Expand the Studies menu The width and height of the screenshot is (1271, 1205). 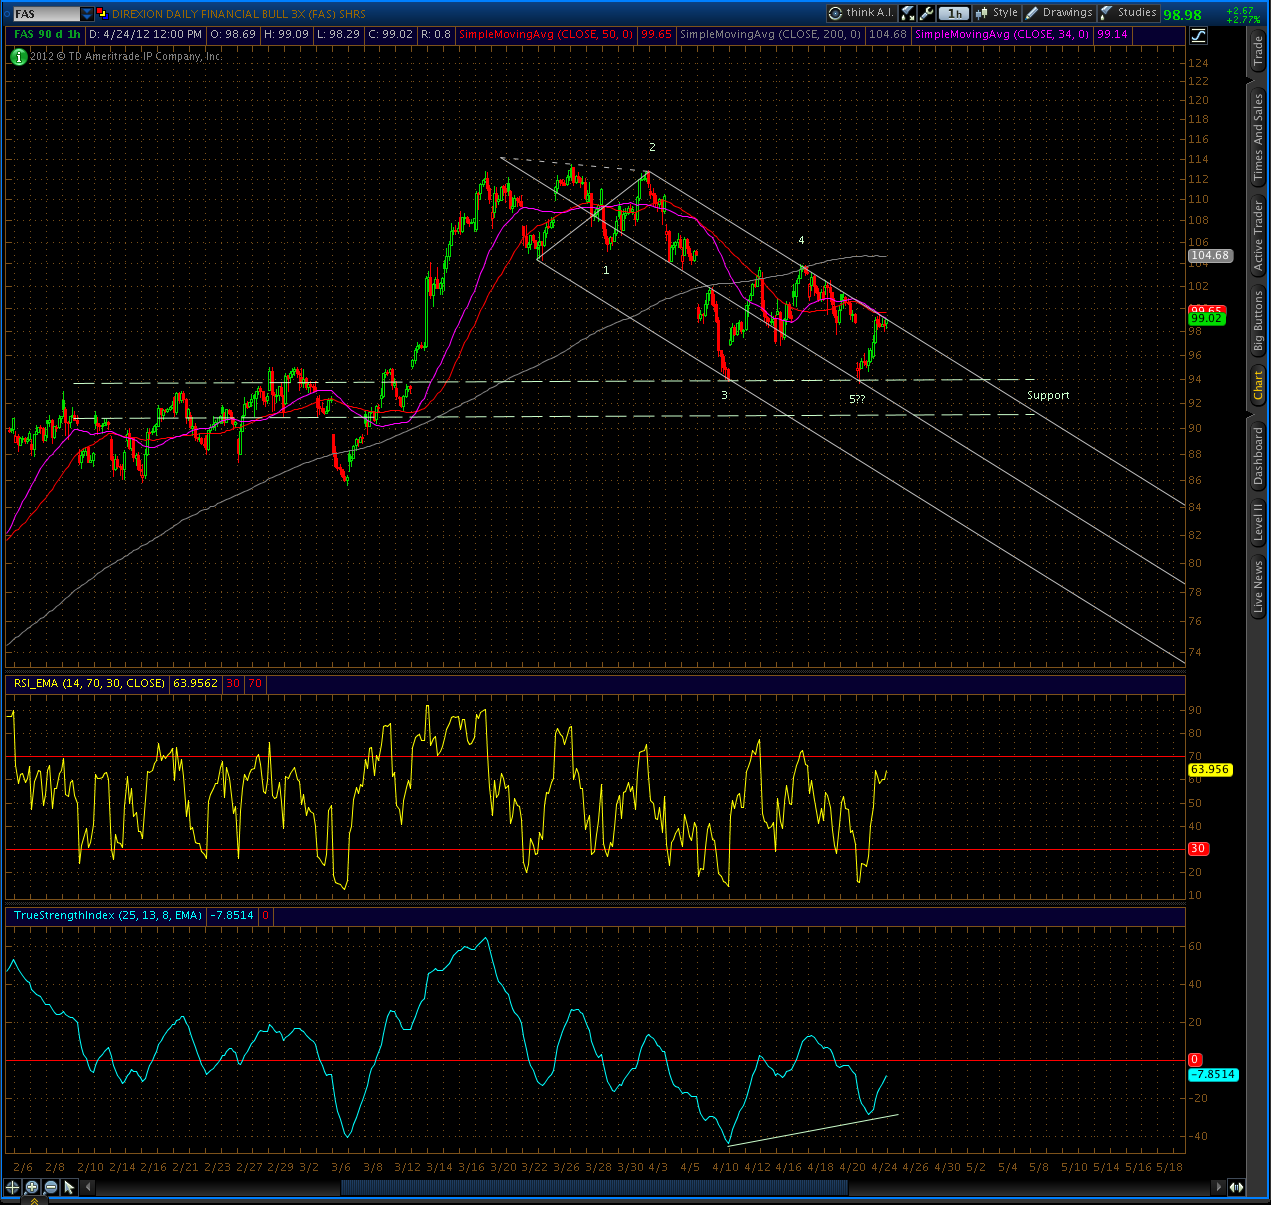click(x=1129, y=13)
